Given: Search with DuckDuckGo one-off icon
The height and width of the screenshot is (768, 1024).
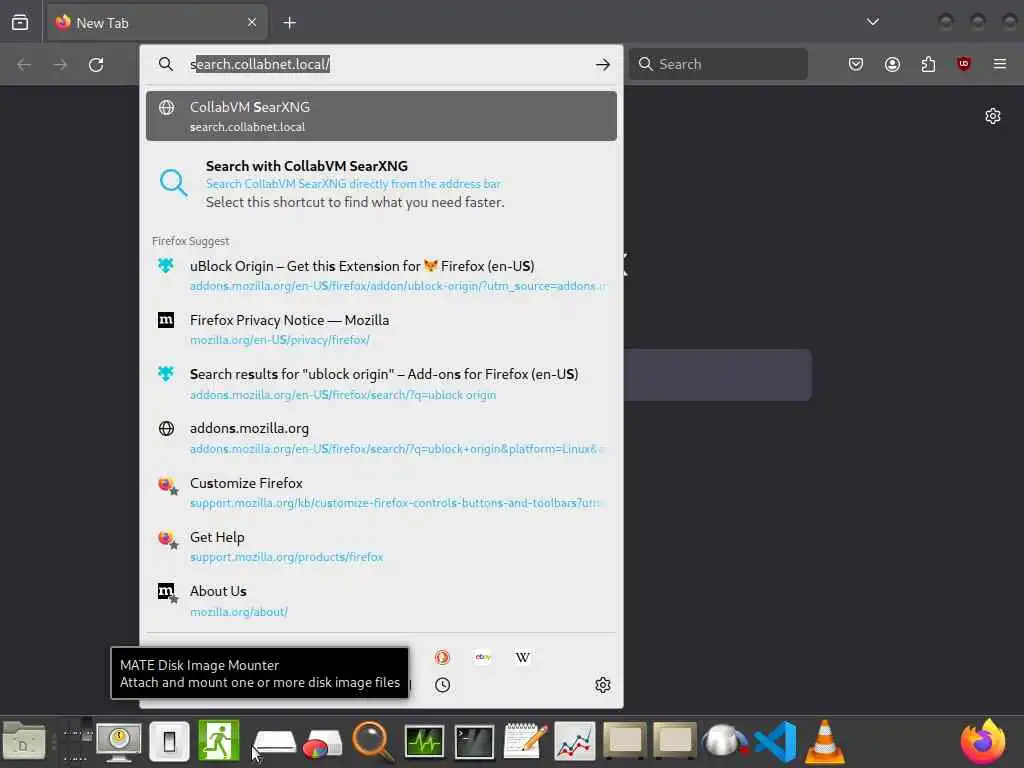Looking at the screenshot, I should [x=442, y=657].
